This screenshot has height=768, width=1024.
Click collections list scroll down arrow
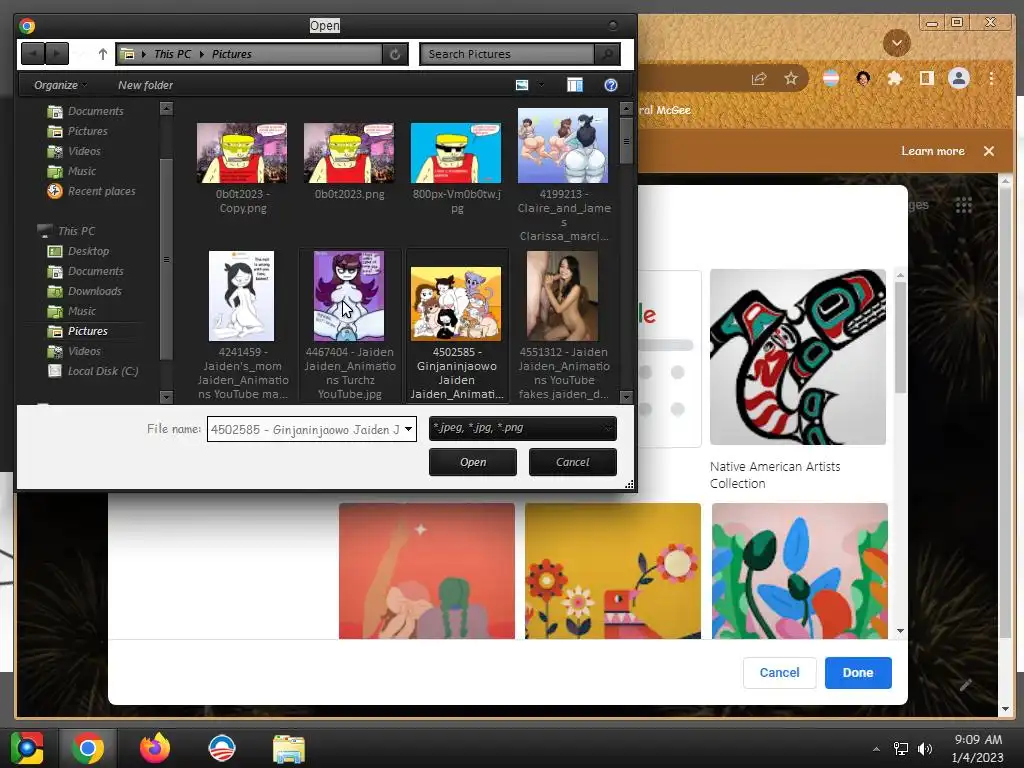(x=901, y=631)
